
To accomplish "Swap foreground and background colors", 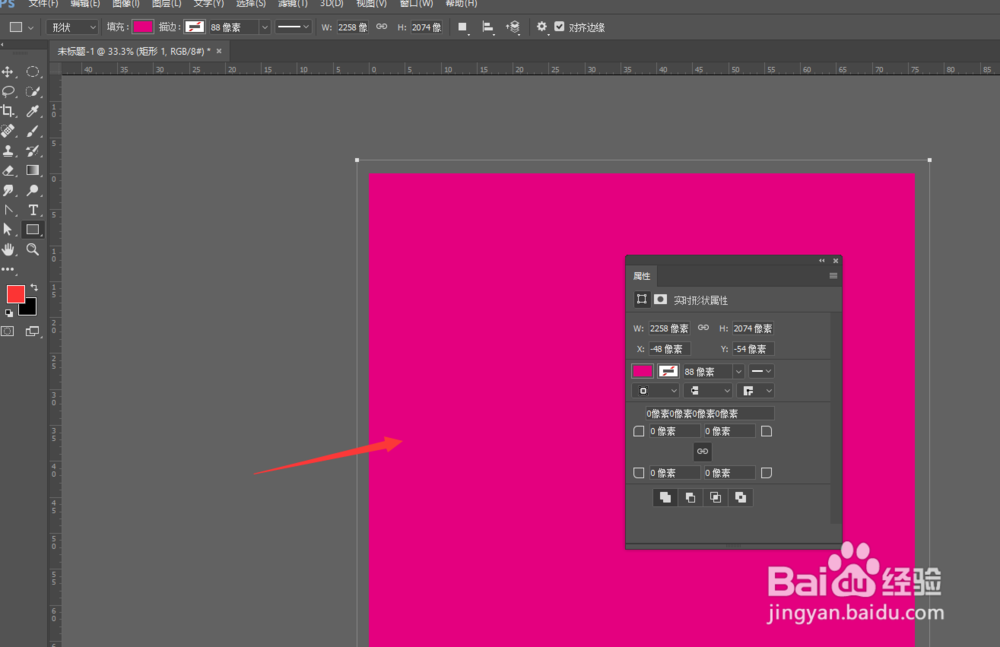I will pos(34,288).
